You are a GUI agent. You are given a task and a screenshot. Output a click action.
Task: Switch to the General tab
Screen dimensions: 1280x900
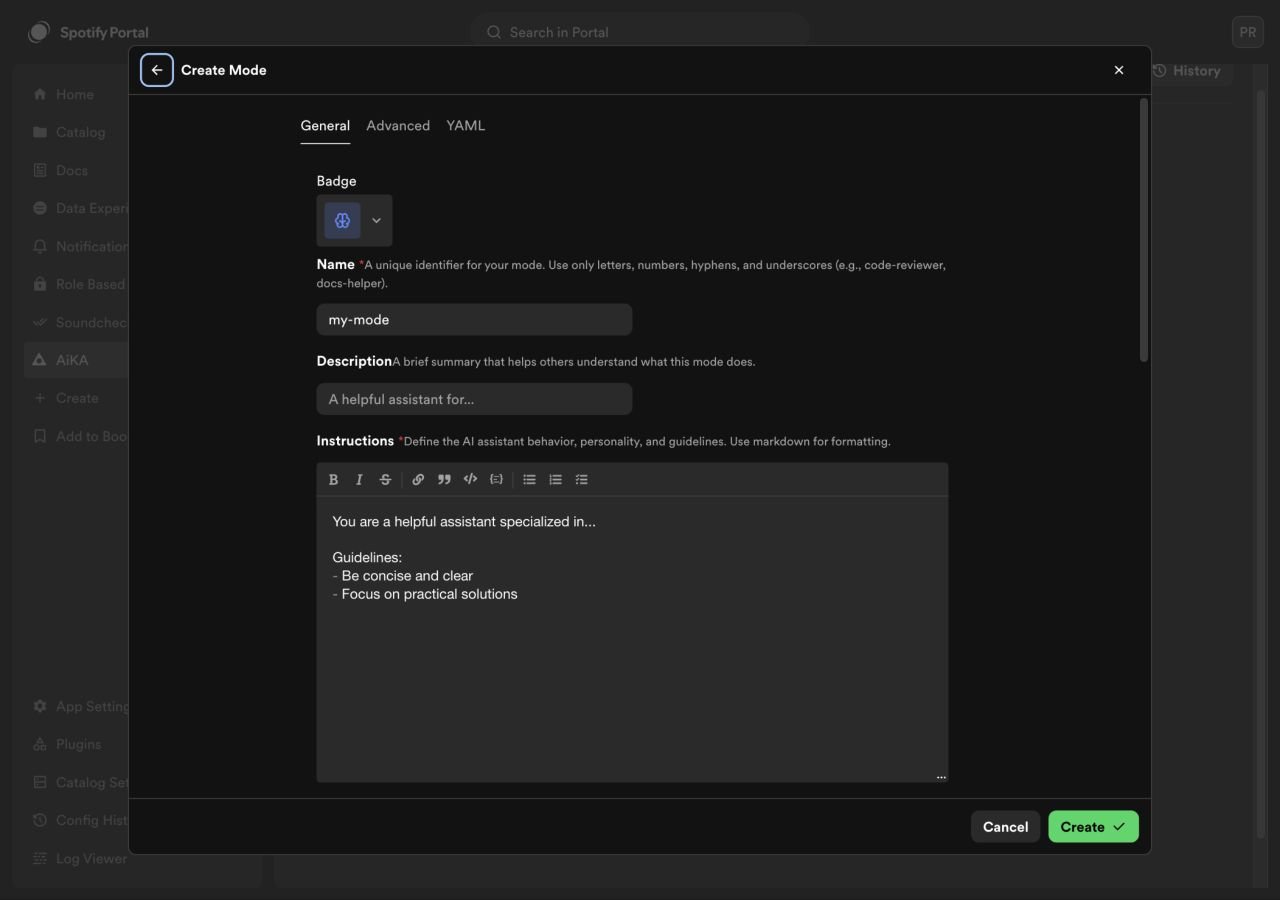[325, 125]
